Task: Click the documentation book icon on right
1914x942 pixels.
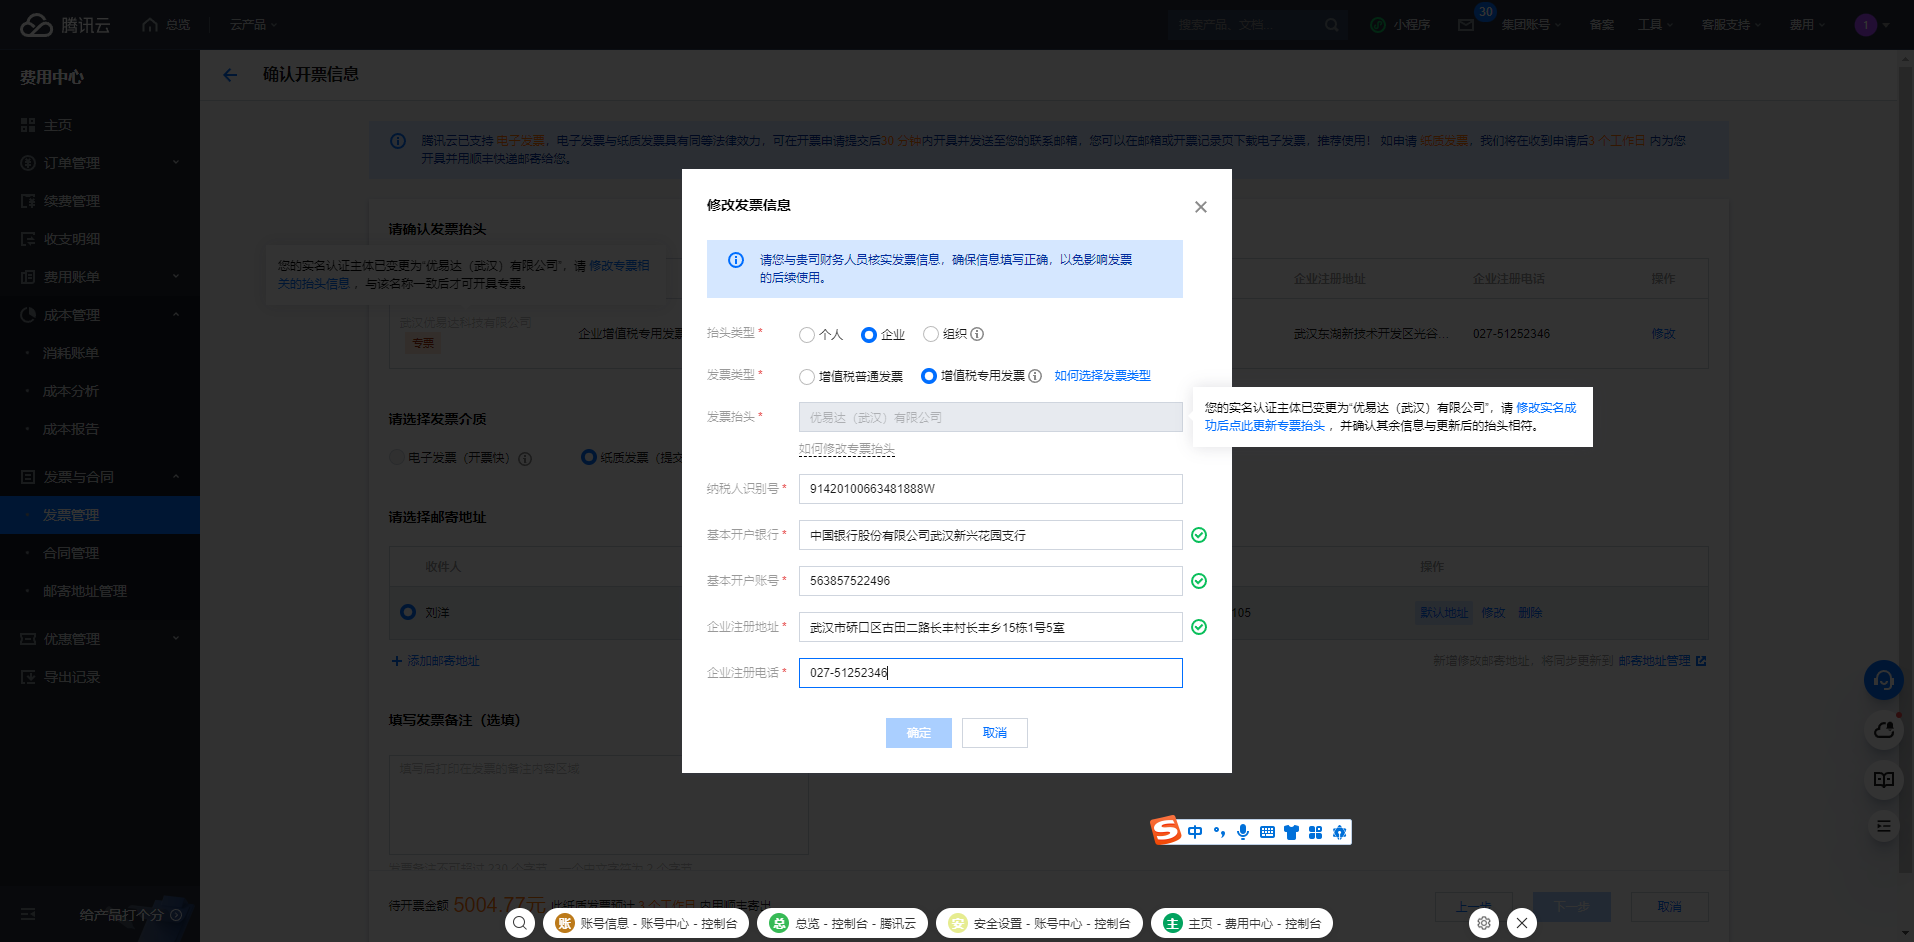Action: pyautogui.click(x=1883, y=779)
